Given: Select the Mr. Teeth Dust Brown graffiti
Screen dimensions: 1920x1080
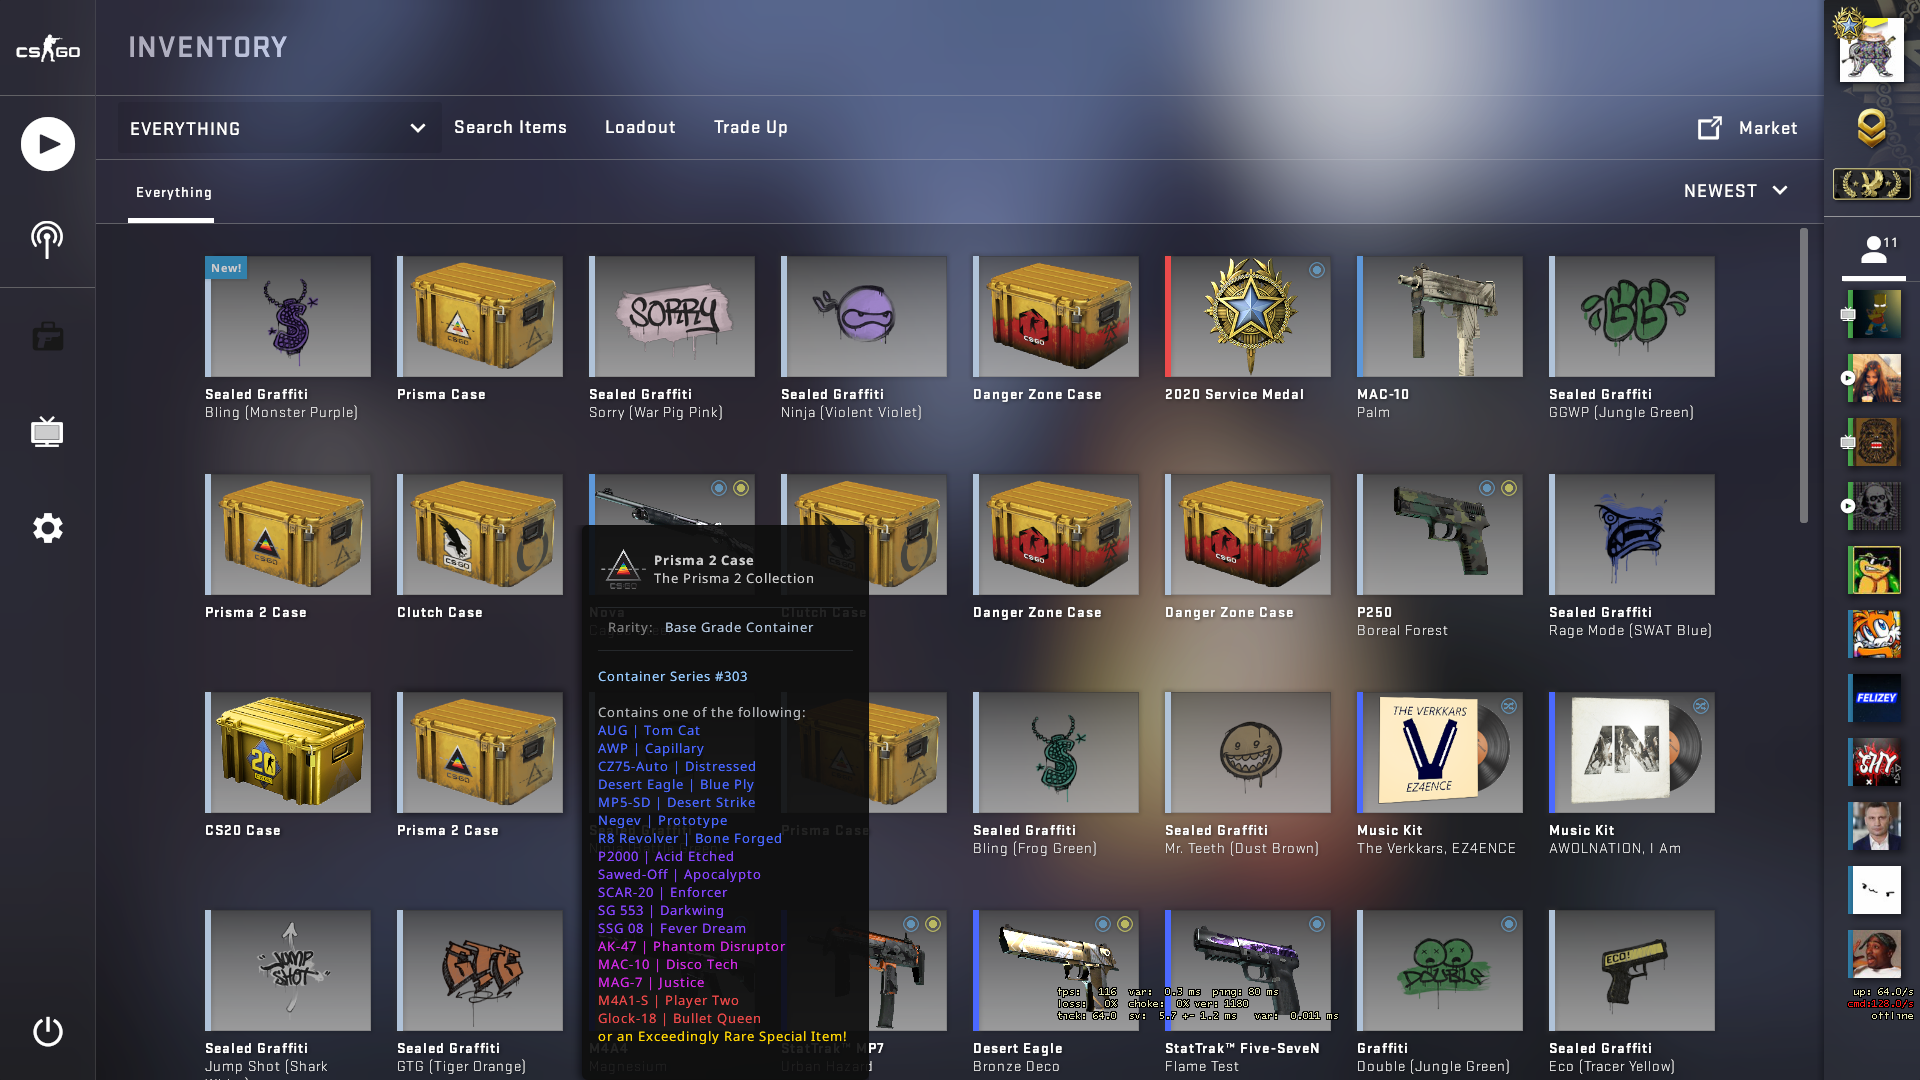Looking at the screenshot, I should 1248,752.
